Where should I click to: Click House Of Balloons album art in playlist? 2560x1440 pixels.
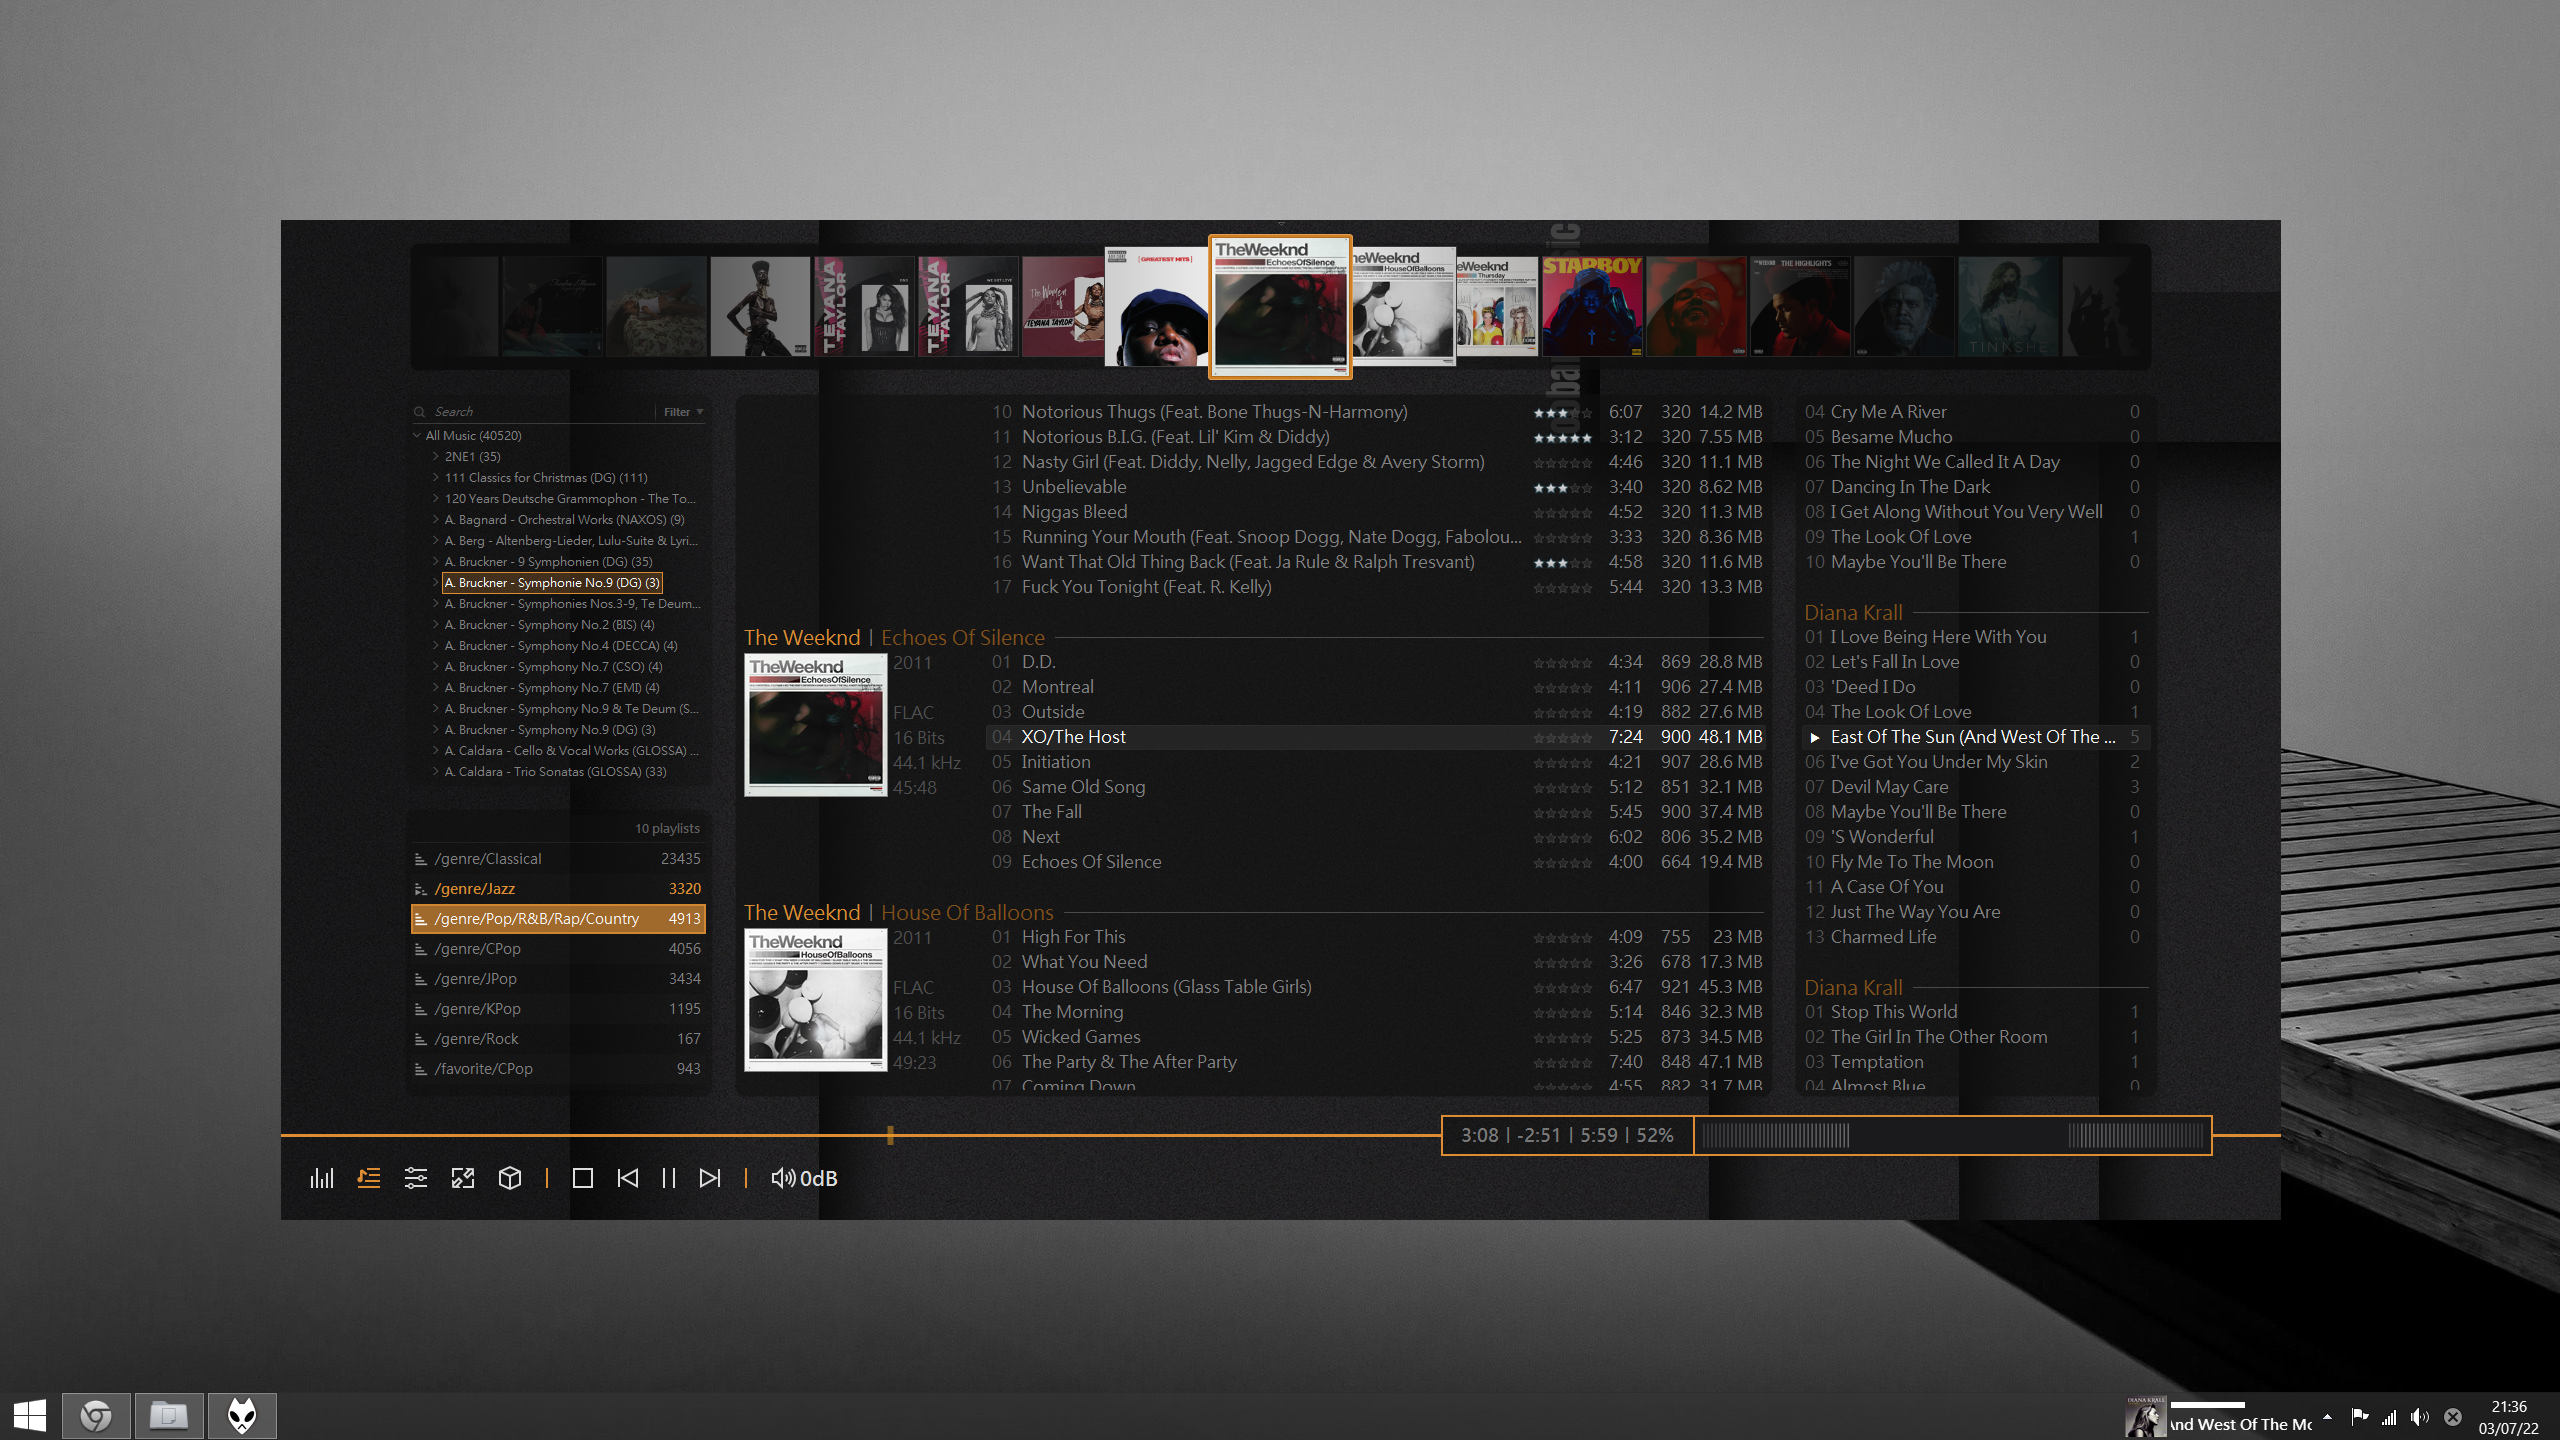click(x=815, y=1000)
